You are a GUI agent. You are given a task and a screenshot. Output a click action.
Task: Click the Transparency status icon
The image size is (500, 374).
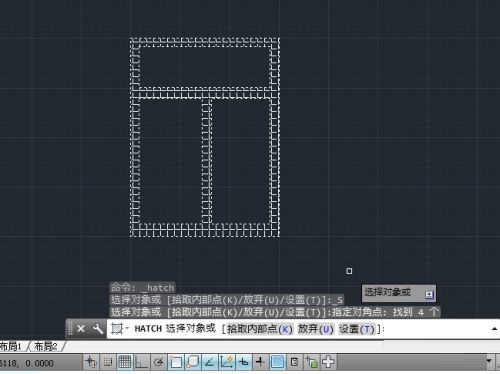tap(278, 362)
